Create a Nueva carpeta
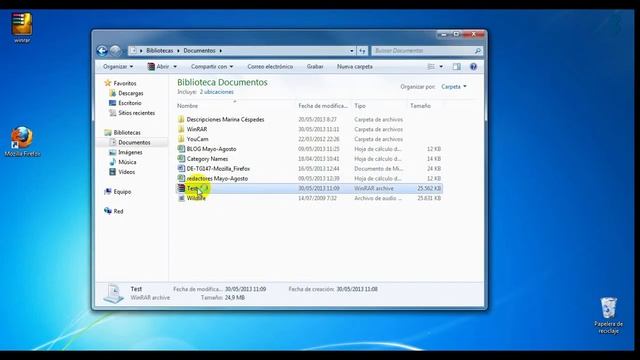The image size is (640, 360). [355, 67]
